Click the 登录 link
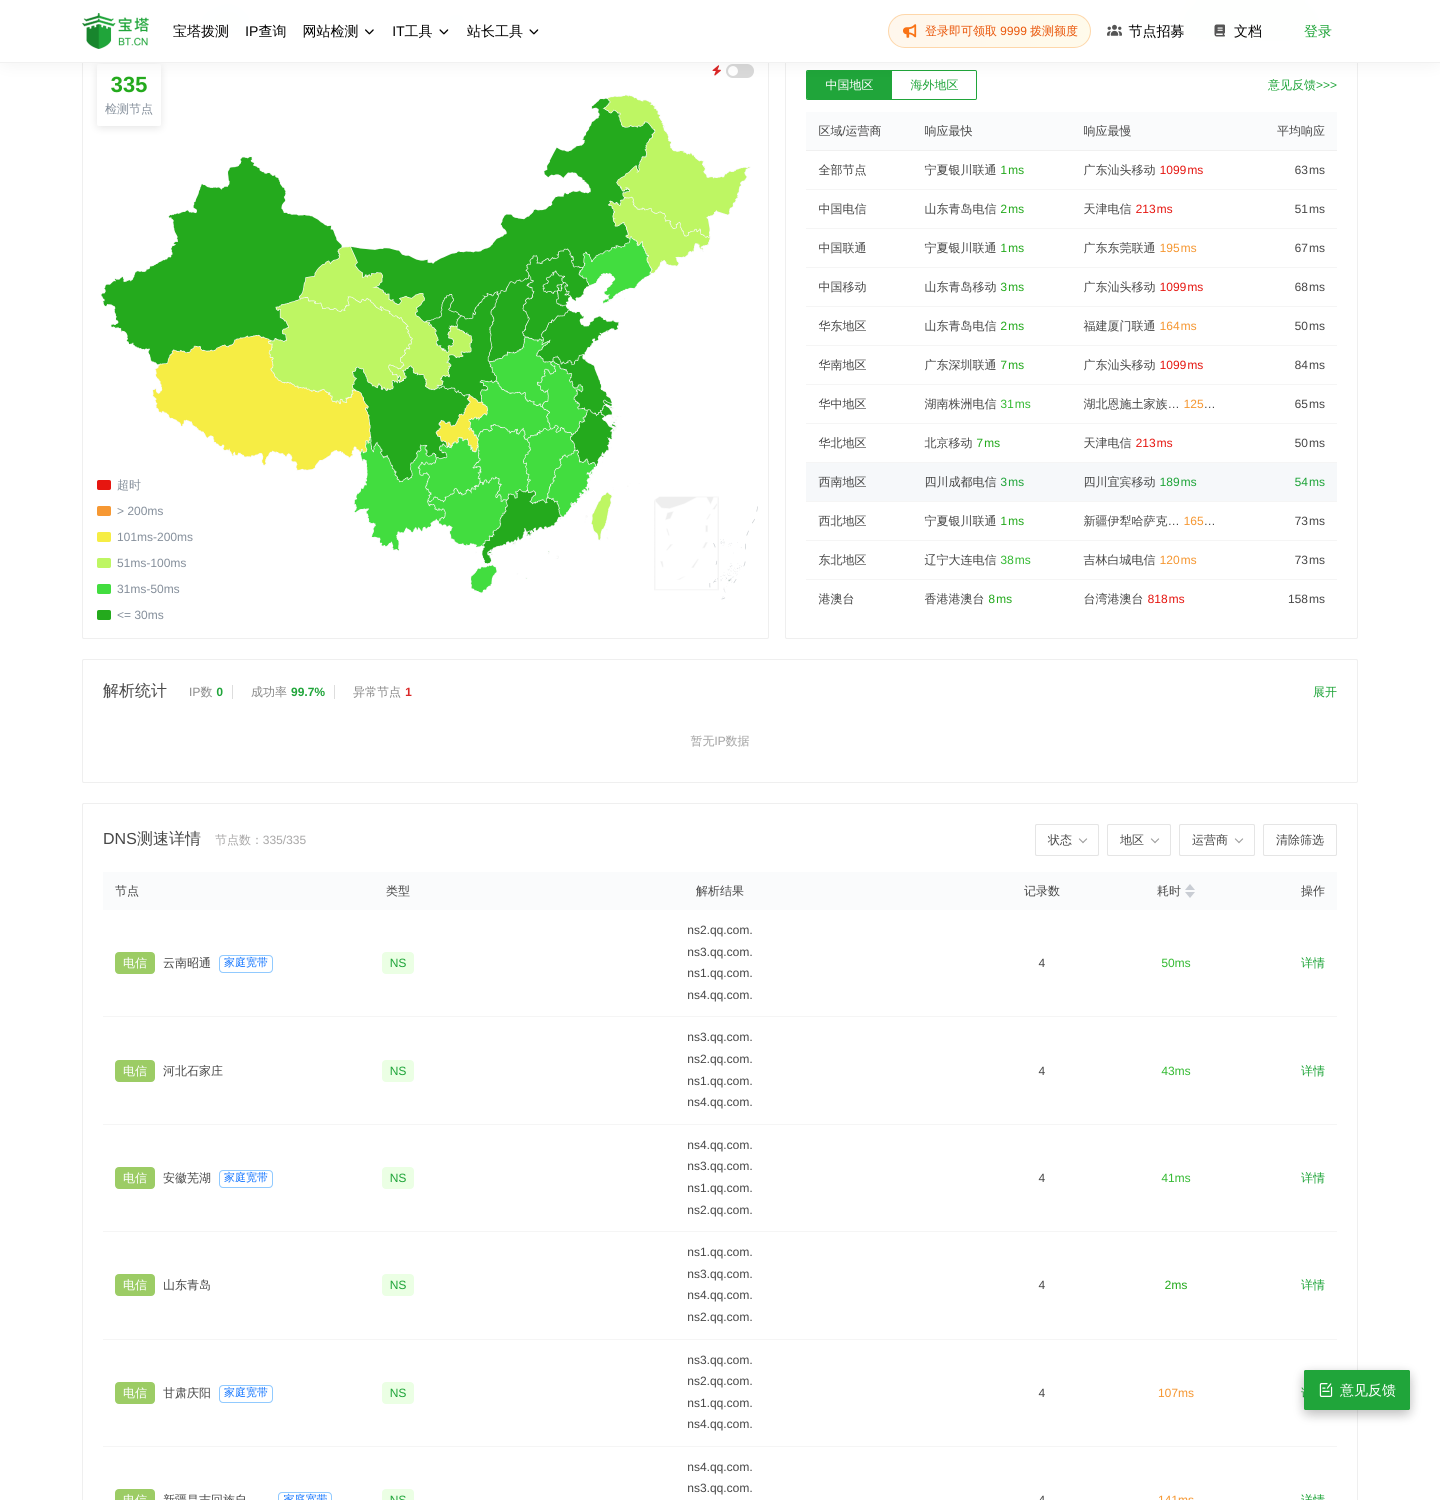Image resolution: width=1440 pixels, height=1500 pixels. [x=1318, y=31]
